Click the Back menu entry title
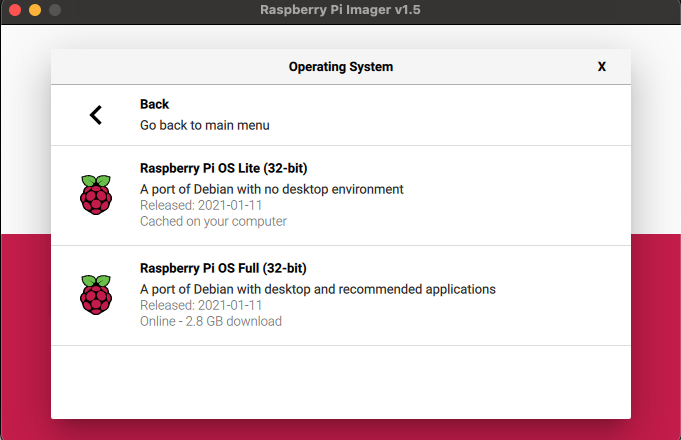This screenshot has width=681, height=440. point(154,104)
